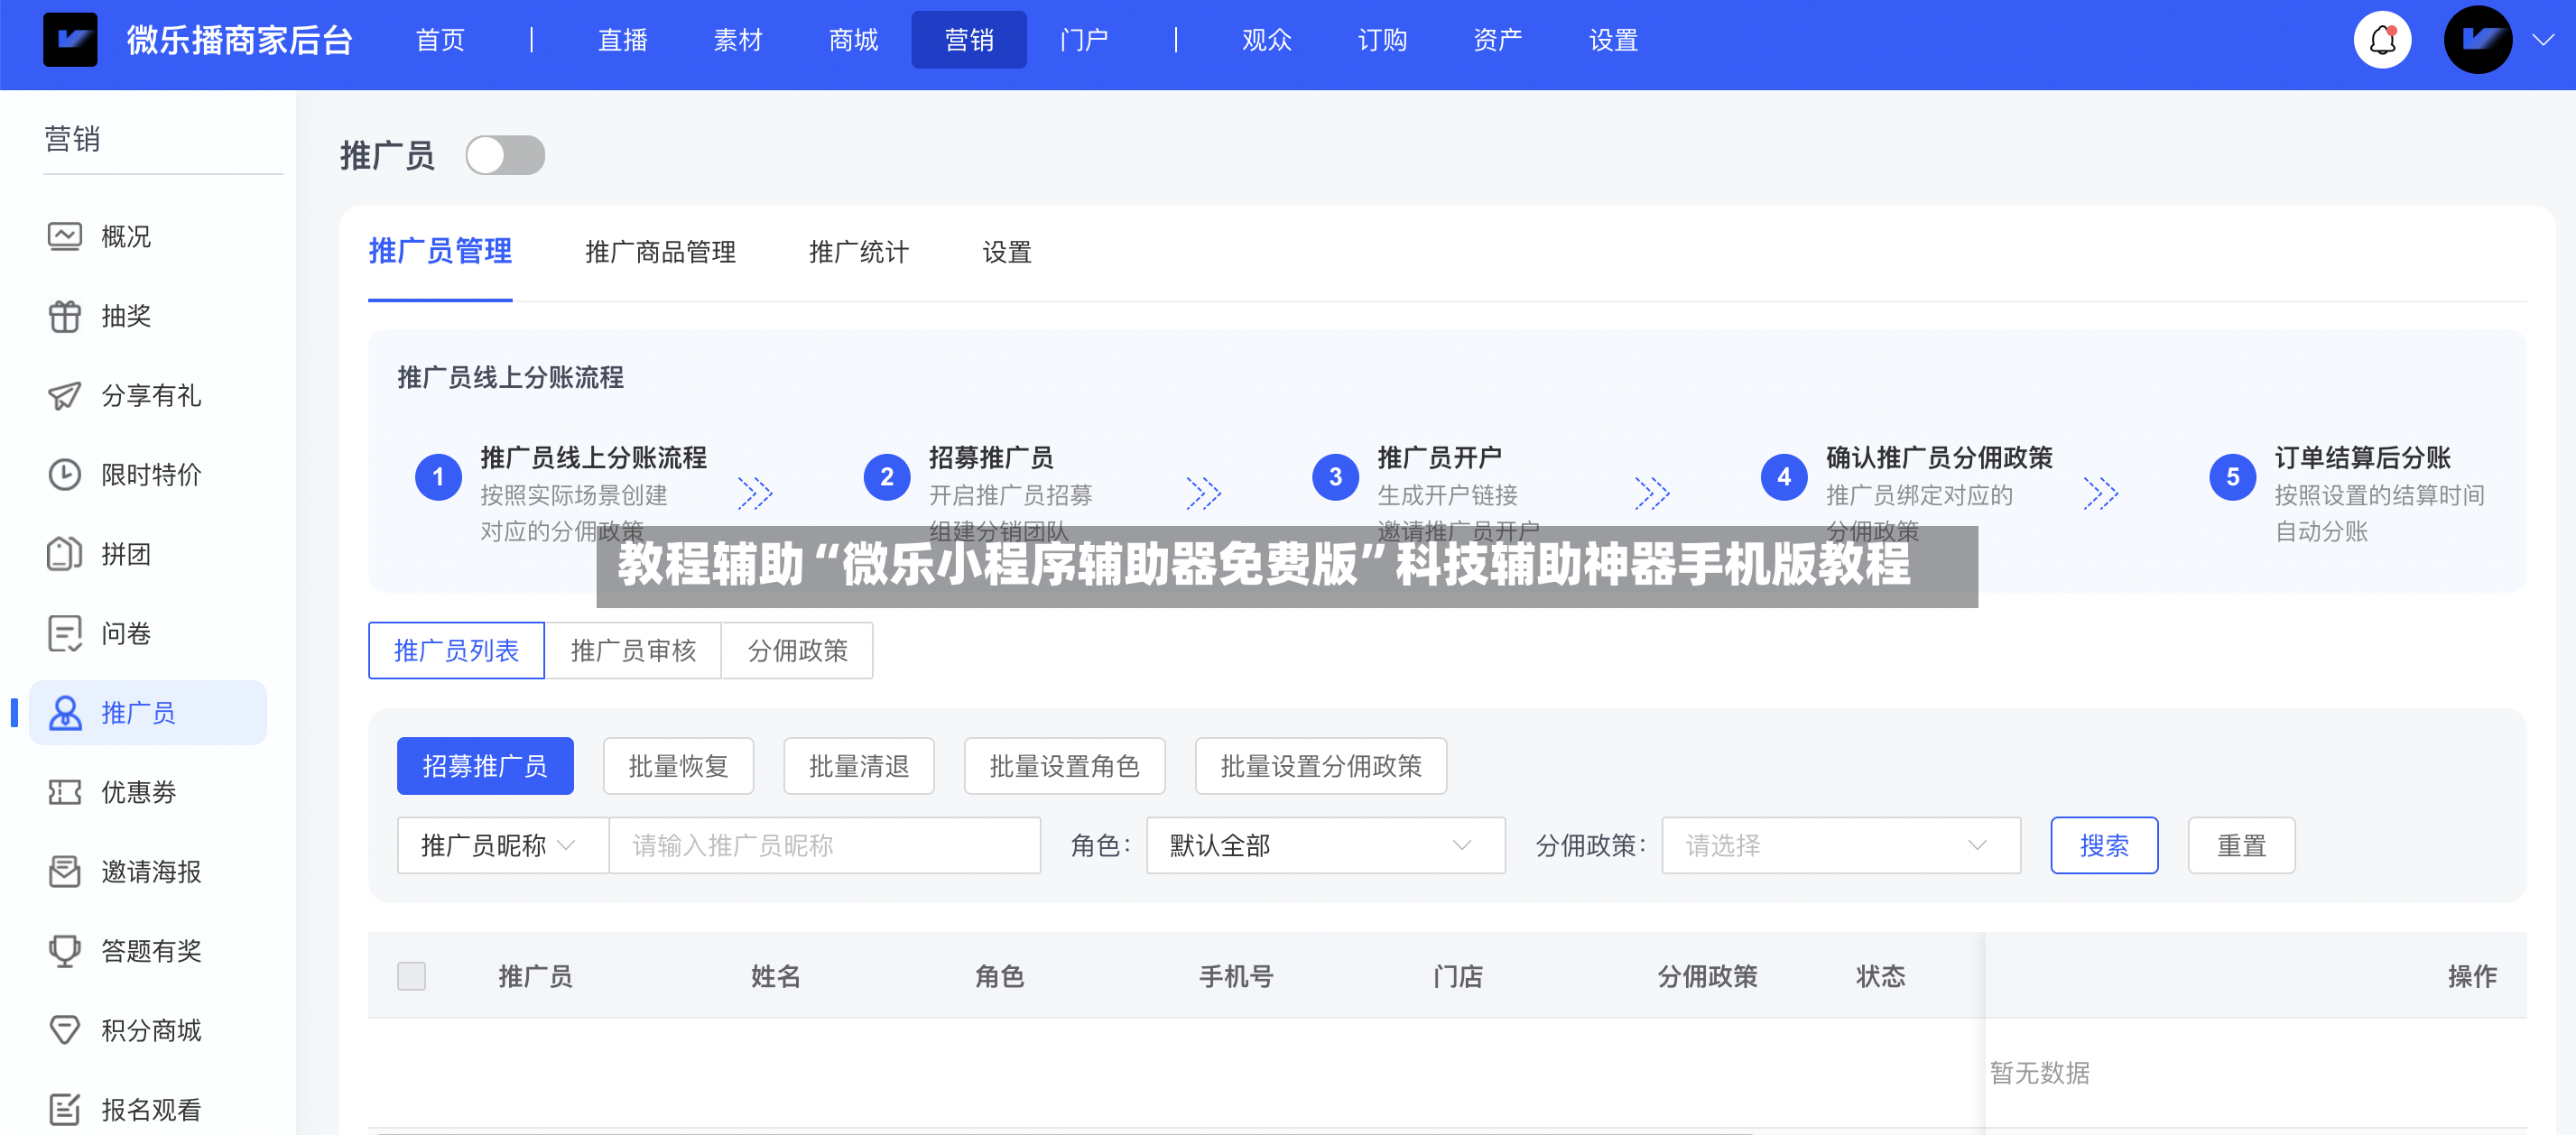Viewport: 2576px width, 1135px height.
Task: Open the 角色 默认全部 dropdown
Action: [x=1325, y=846]
